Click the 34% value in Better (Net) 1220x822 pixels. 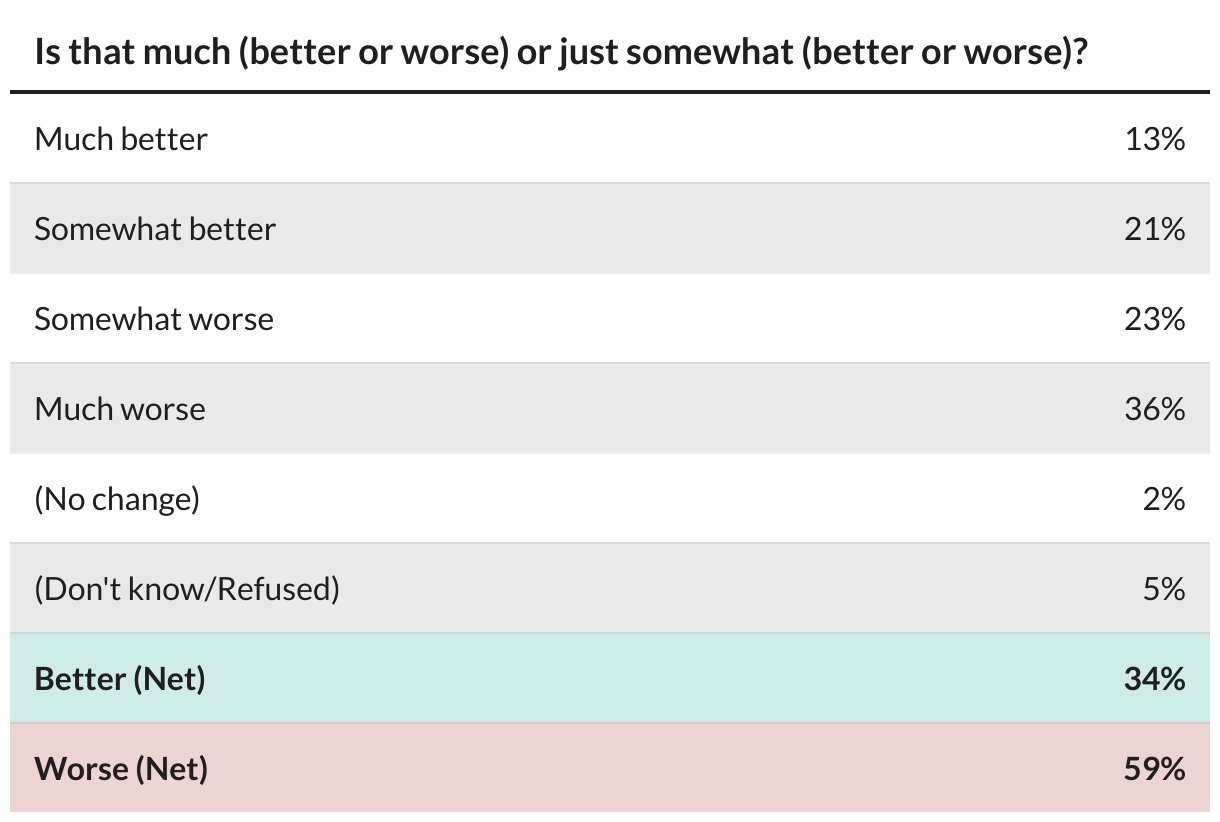coord(1155,678)
